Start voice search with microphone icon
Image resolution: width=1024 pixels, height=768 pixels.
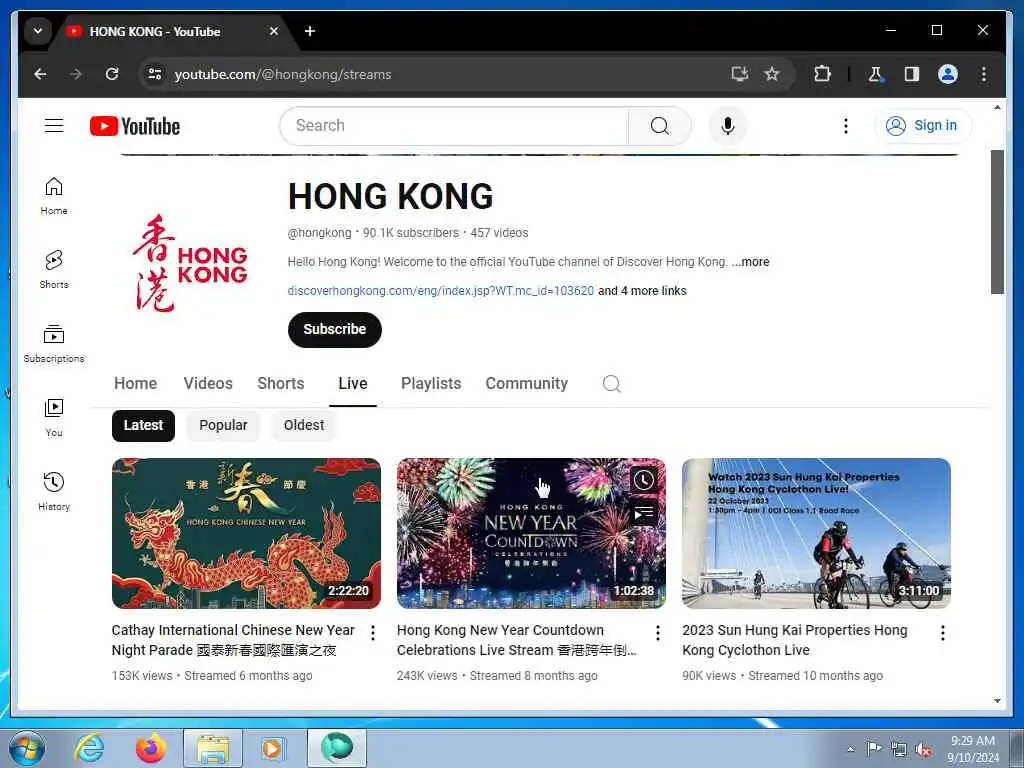pos(728,125)
